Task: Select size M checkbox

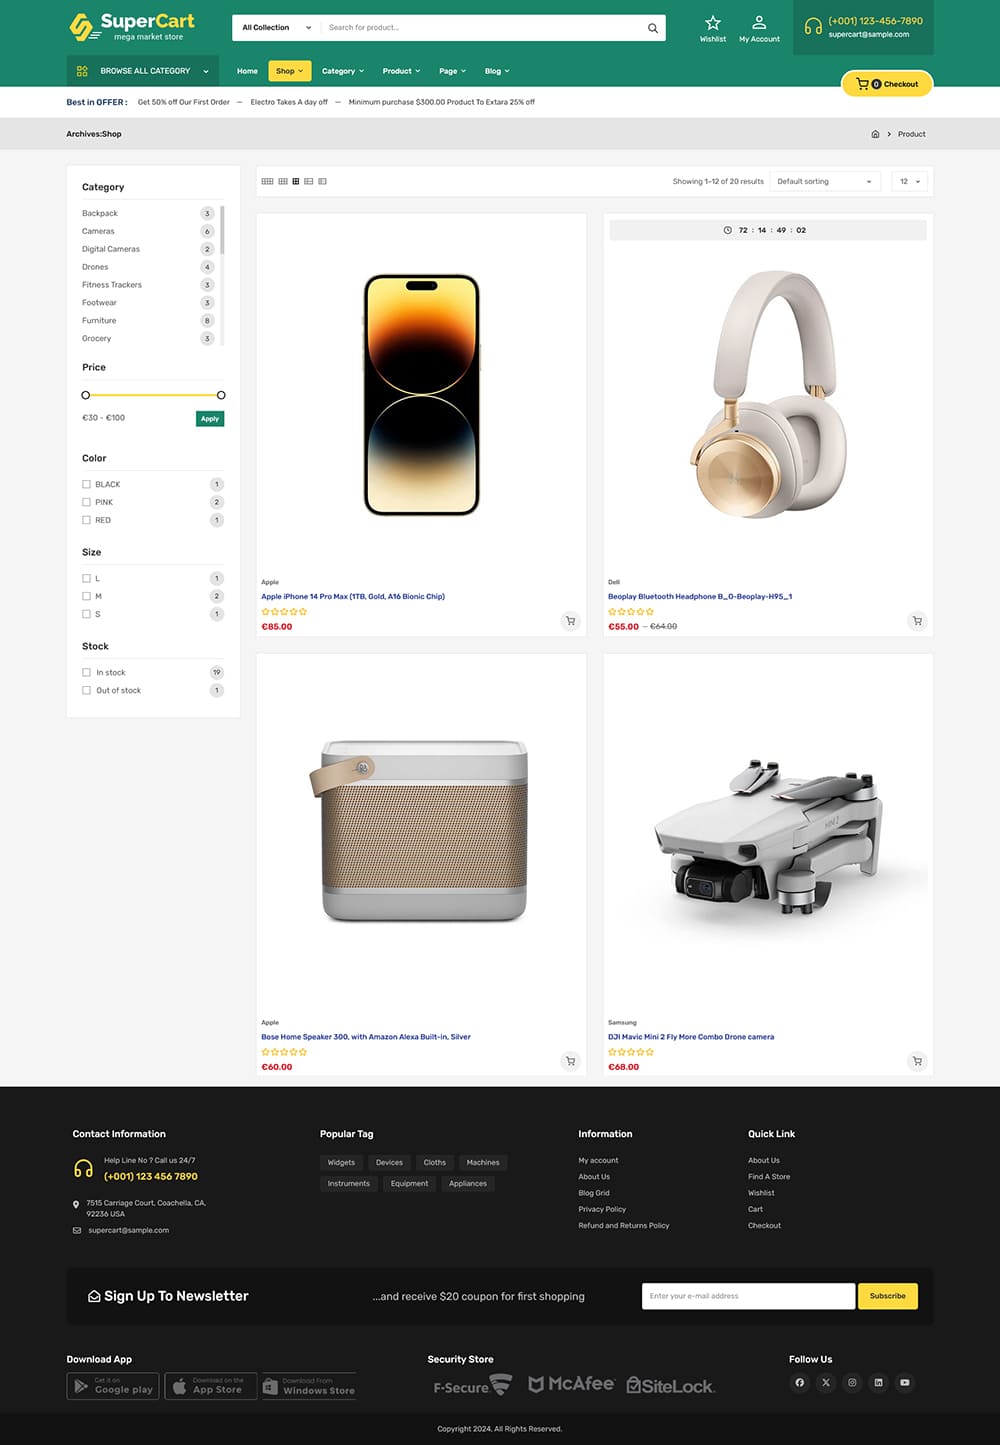Action: coord(86,596)
